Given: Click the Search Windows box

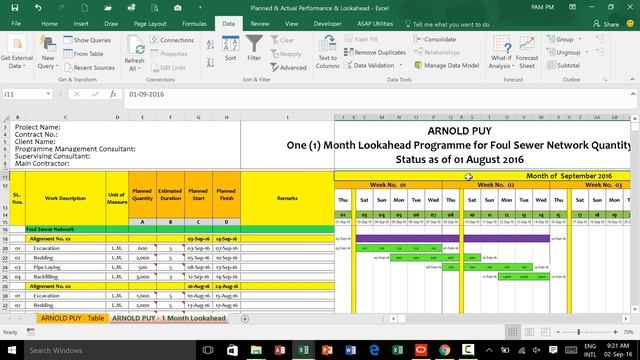Looking at the screenshot, I should click(109, 350).
